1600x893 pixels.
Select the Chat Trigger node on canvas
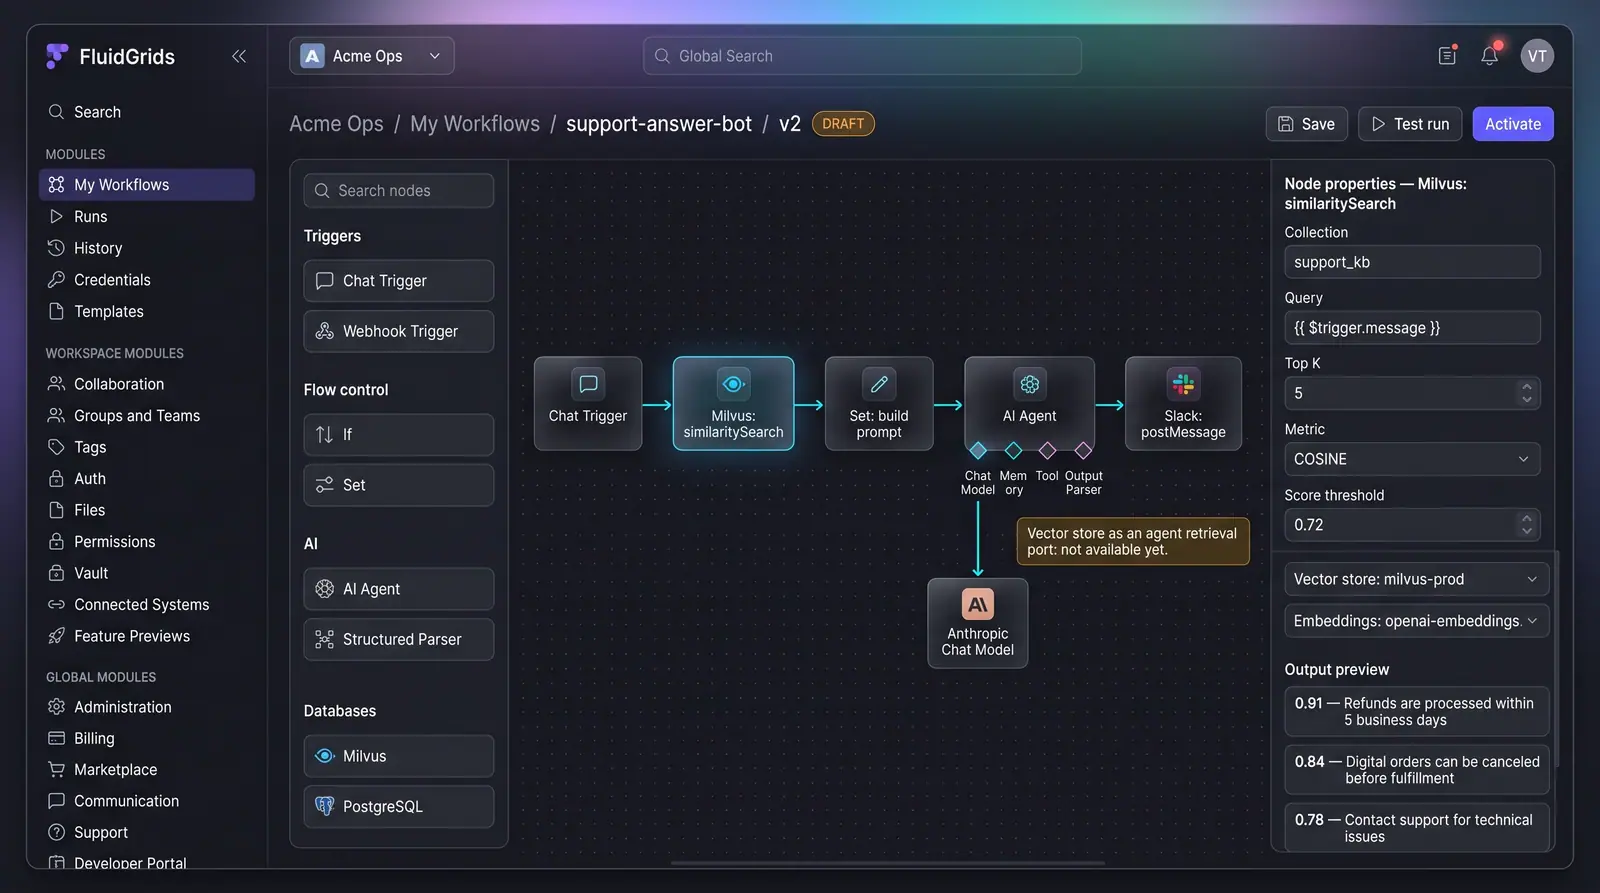588,403
